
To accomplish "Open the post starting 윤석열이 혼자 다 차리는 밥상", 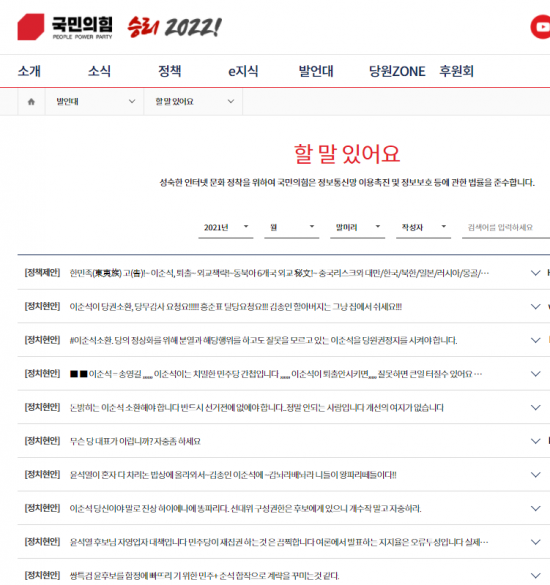I will (x=233, y=475).
